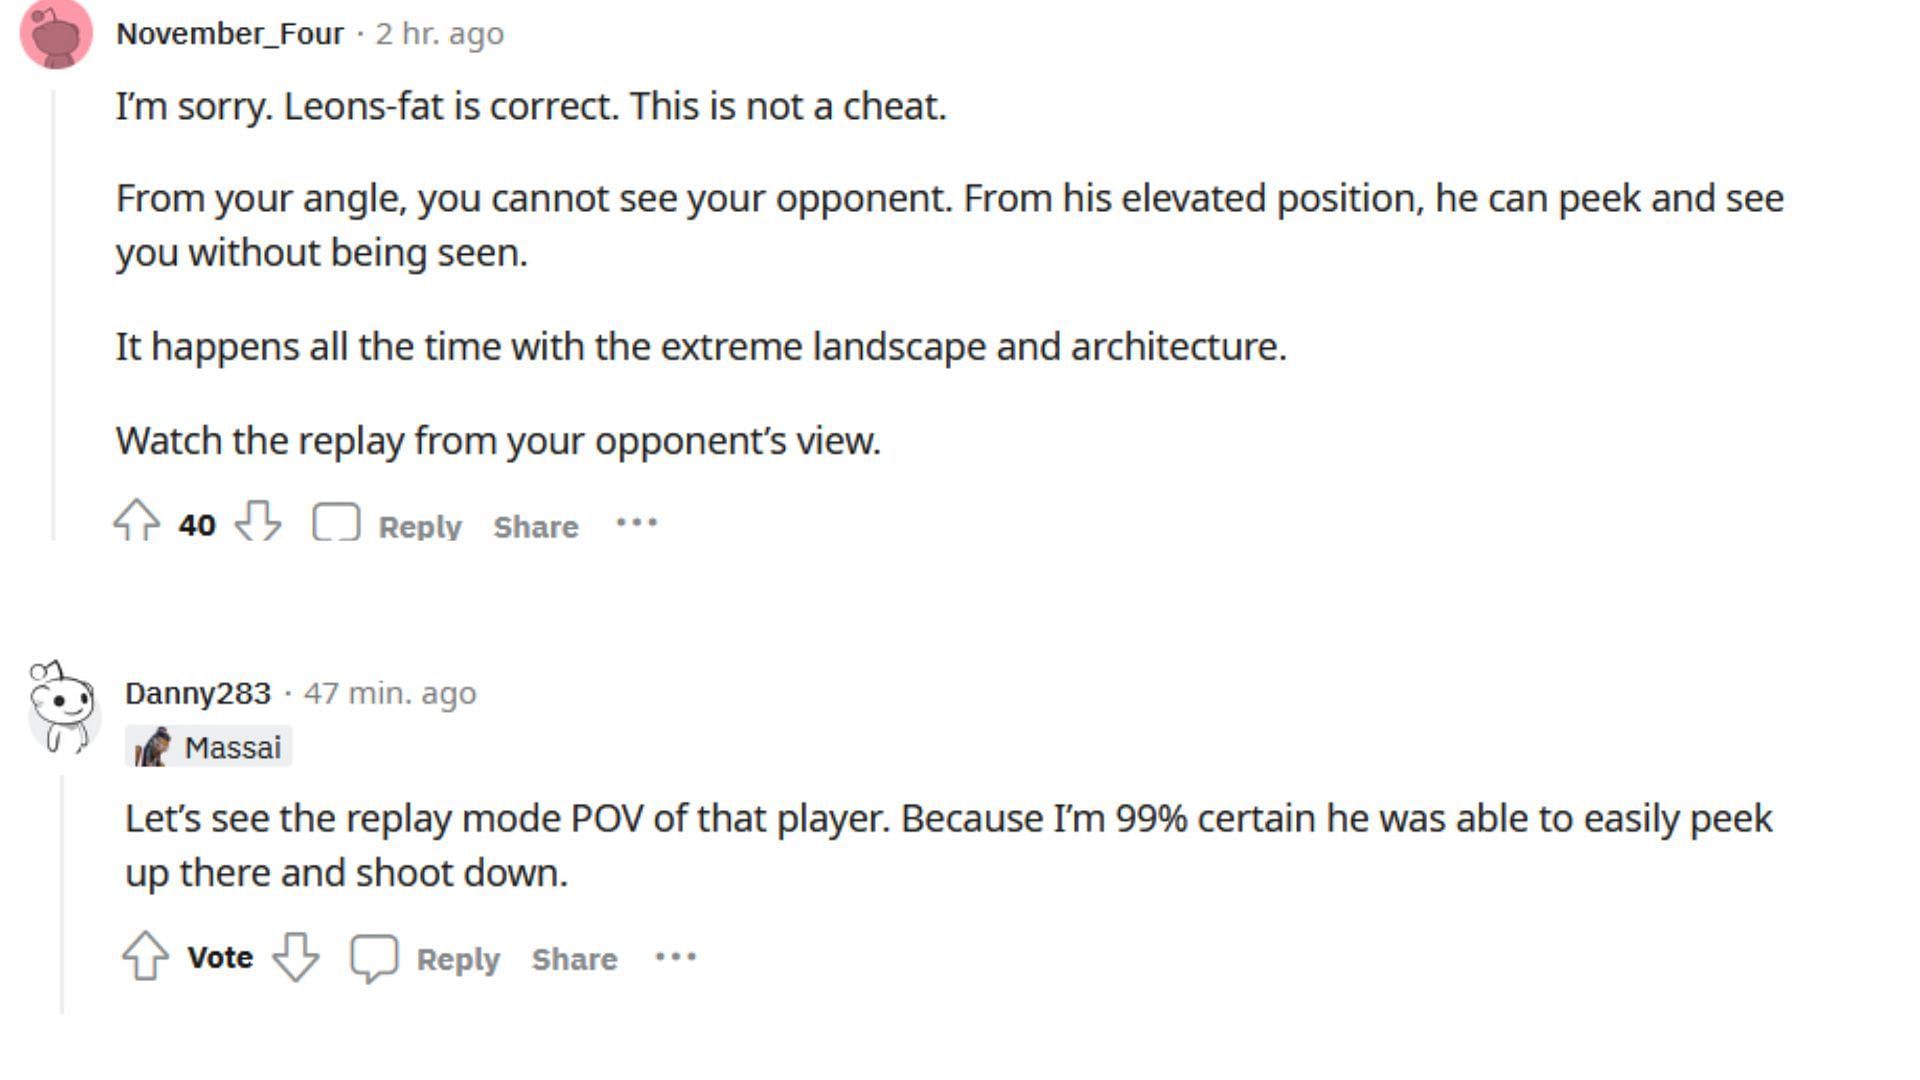Collapse Danny283's comment thread line
1920x1080 pixels.
62,895
